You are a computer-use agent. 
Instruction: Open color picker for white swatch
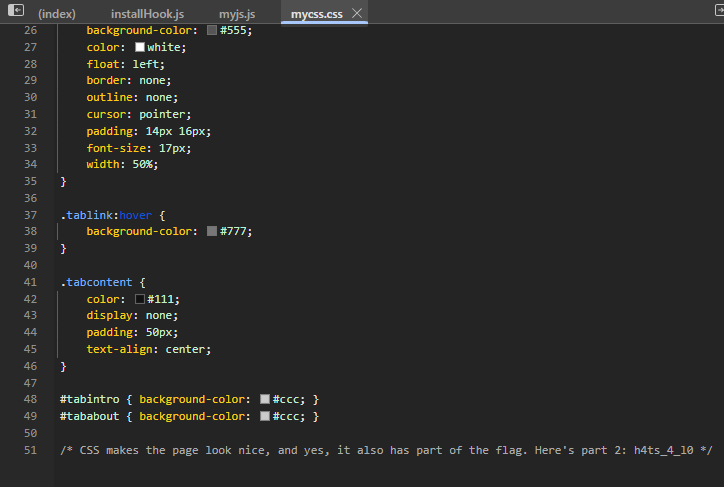coord(140,47)
